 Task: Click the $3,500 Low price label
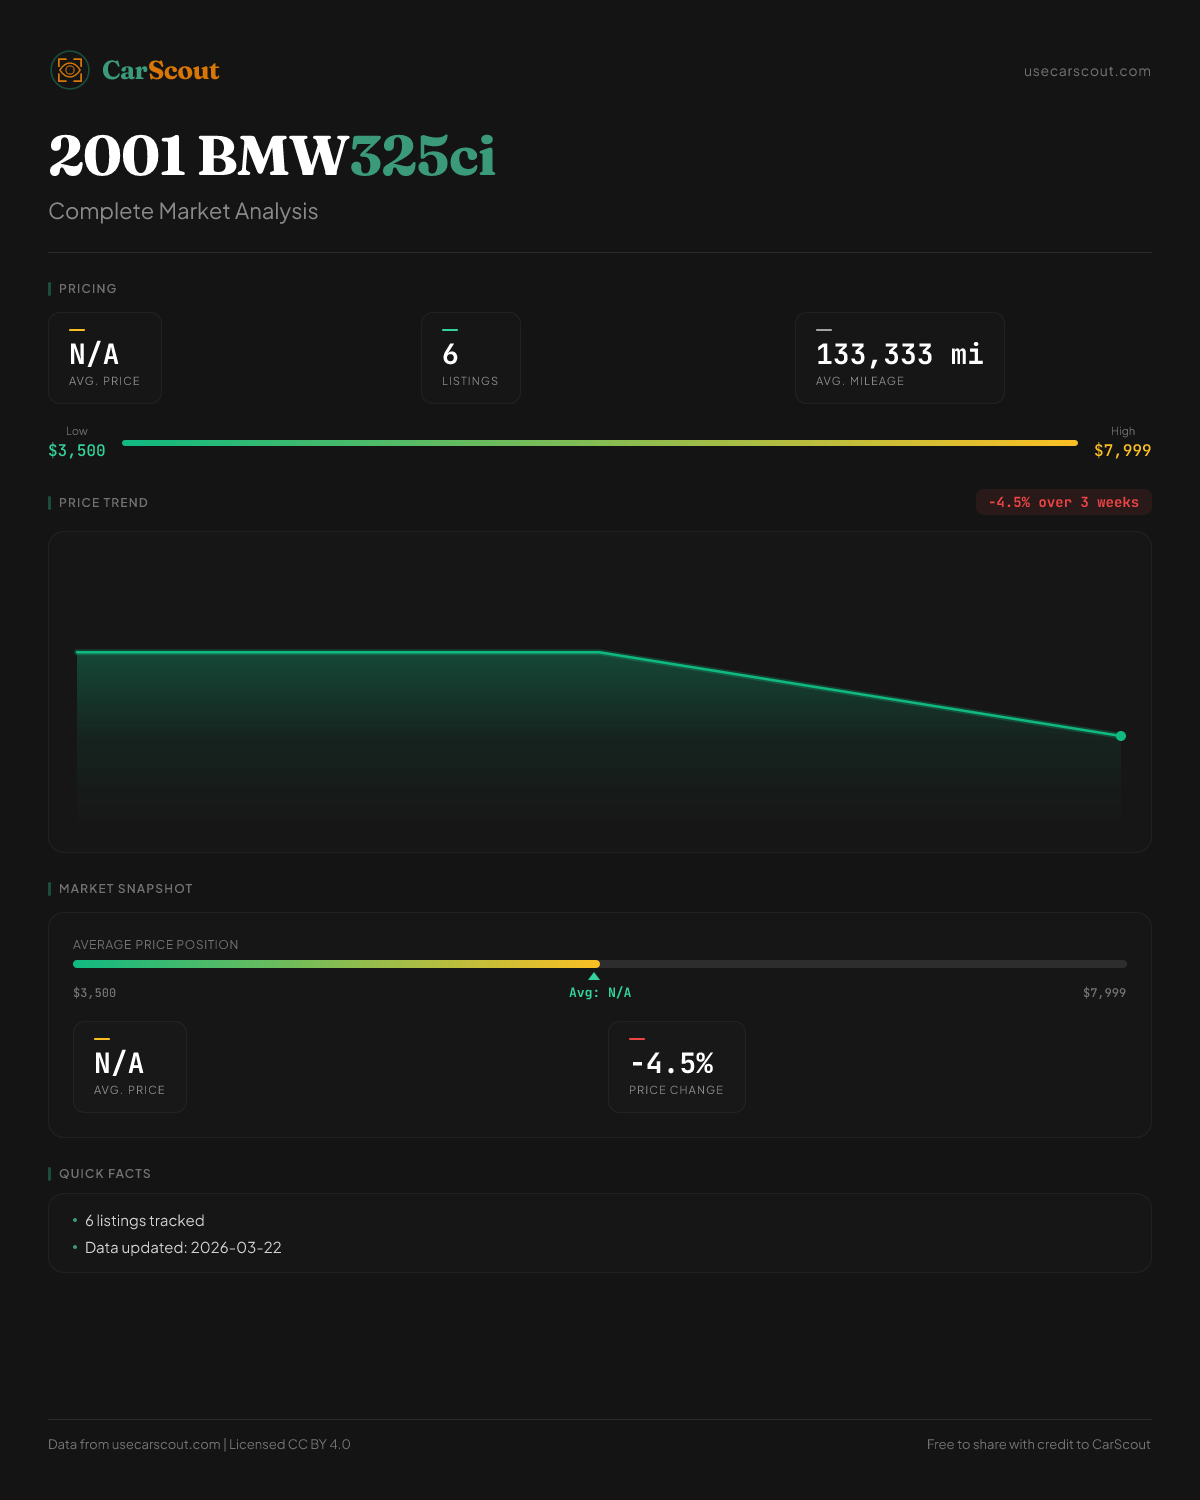[77, 450]
